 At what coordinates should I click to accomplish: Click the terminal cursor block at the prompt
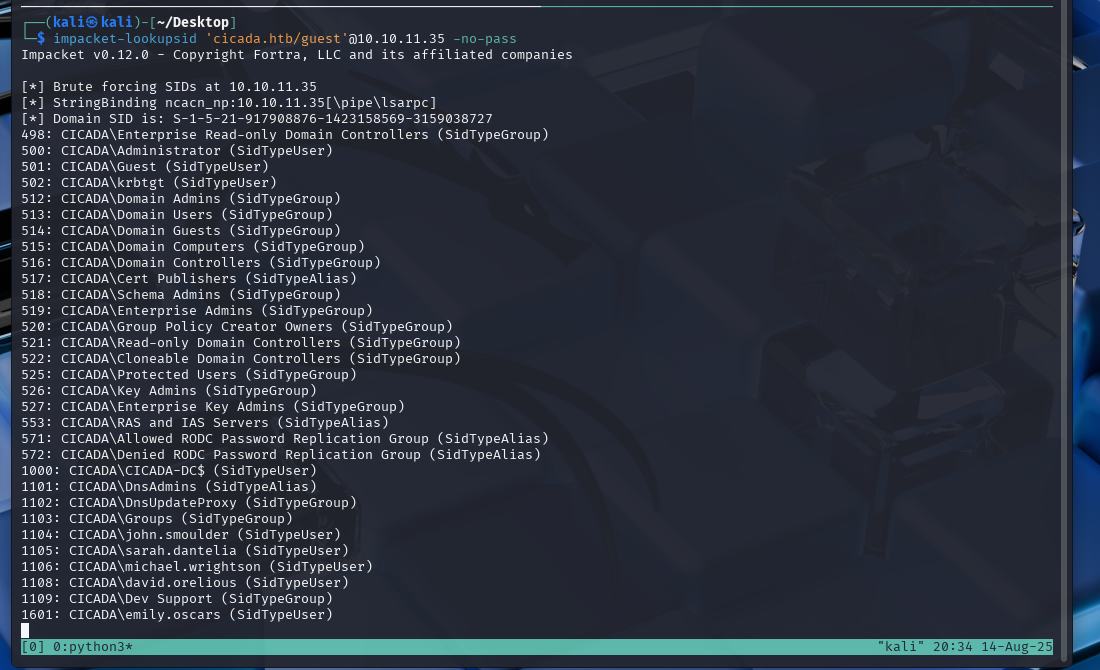point(25,631)
